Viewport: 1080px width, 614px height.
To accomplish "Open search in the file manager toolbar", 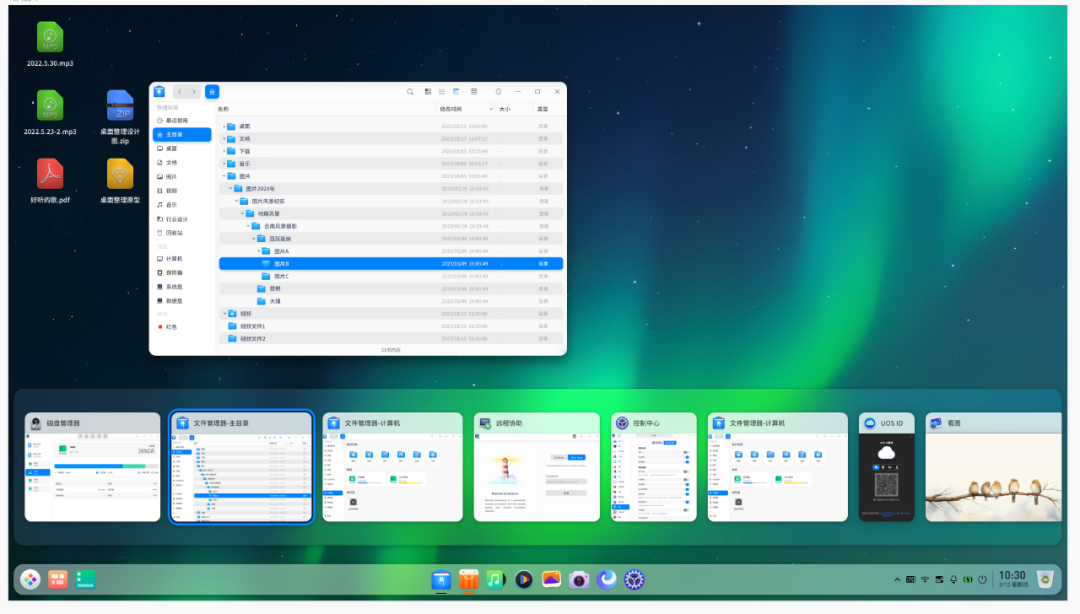I will point(410,90).
